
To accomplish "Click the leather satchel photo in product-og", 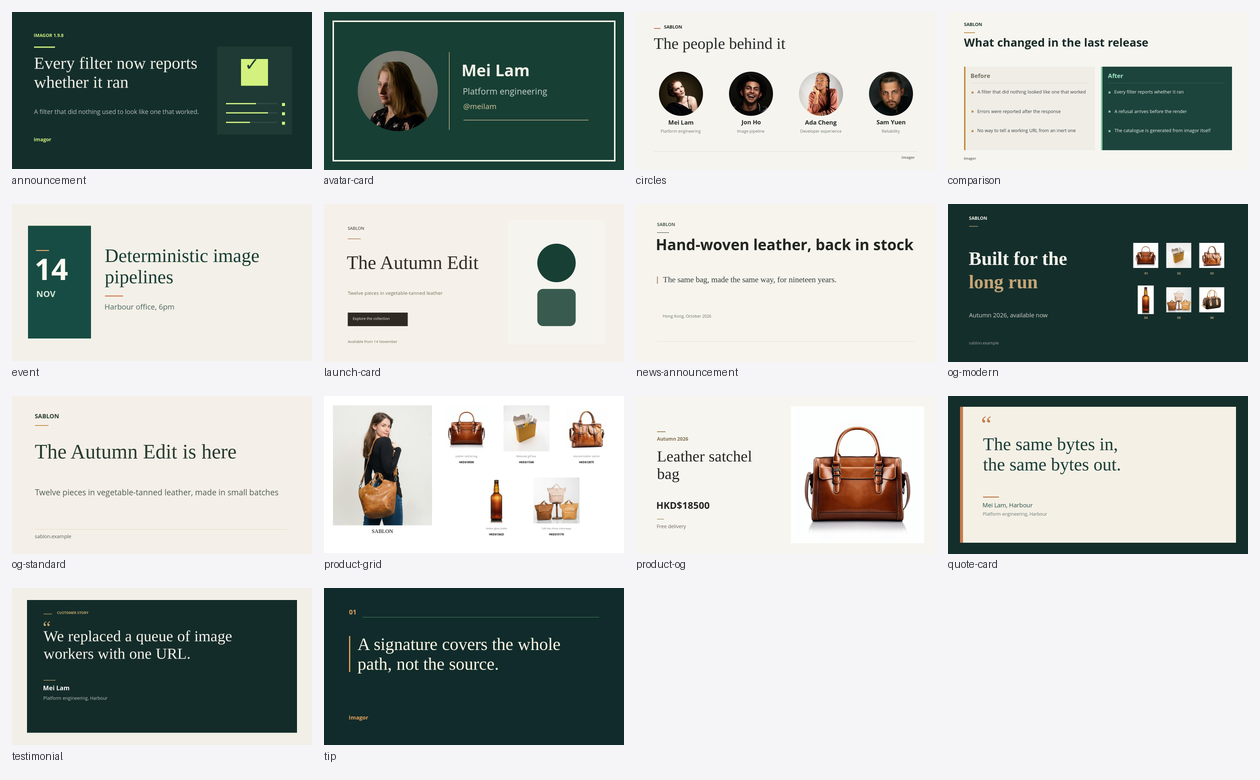I will pos(857,474).
